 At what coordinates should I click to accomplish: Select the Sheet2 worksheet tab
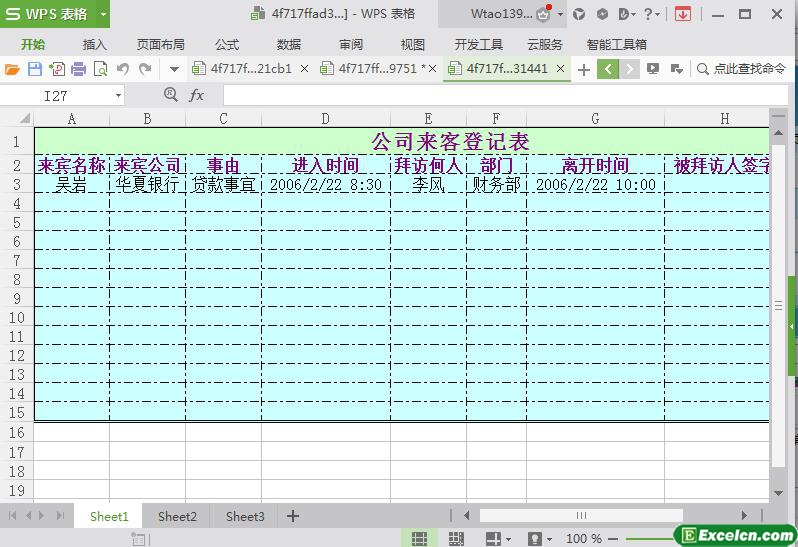pyautogui.click(x=177, y=516)
